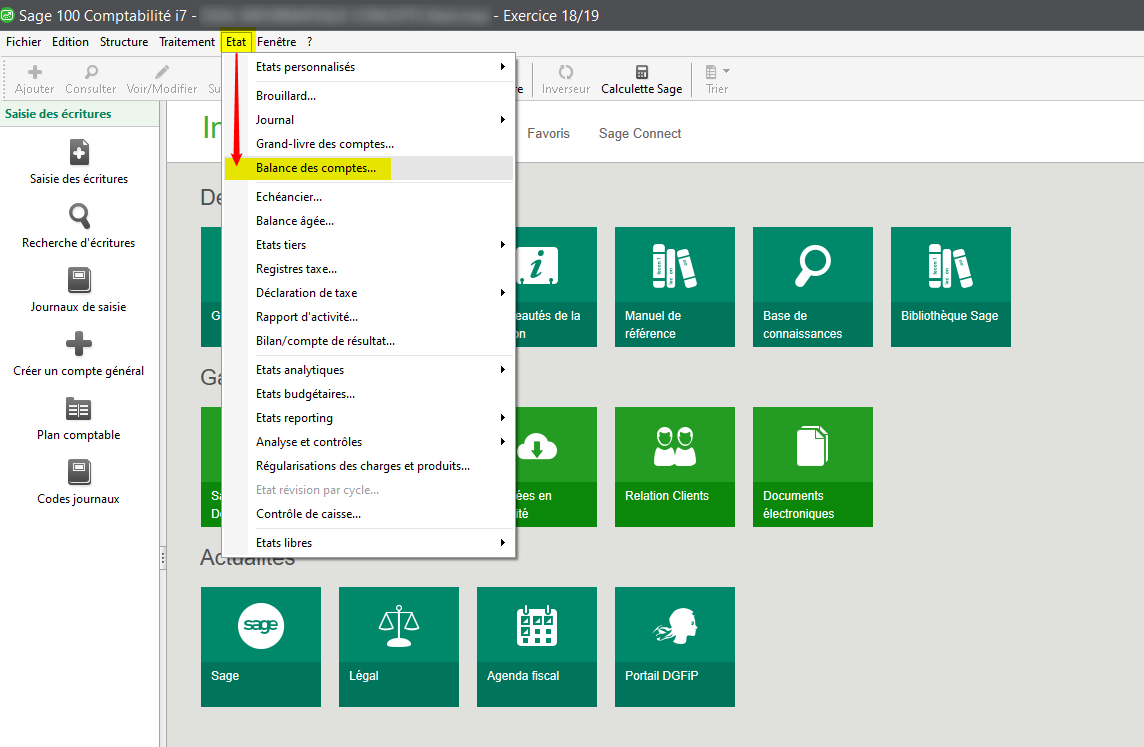Click the Relation Clients tile
The image size is (1144, 747).
(674, 466)
